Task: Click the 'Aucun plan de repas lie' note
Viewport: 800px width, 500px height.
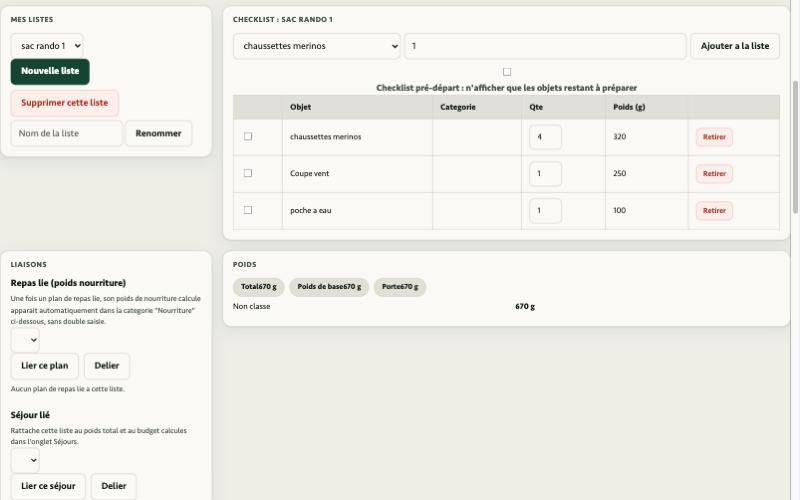Action: (67, 389)
